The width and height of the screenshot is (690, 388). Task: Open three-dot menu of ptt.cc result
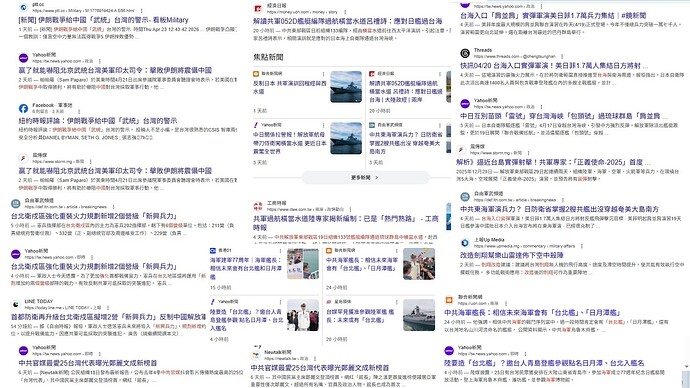click(141, 11)
